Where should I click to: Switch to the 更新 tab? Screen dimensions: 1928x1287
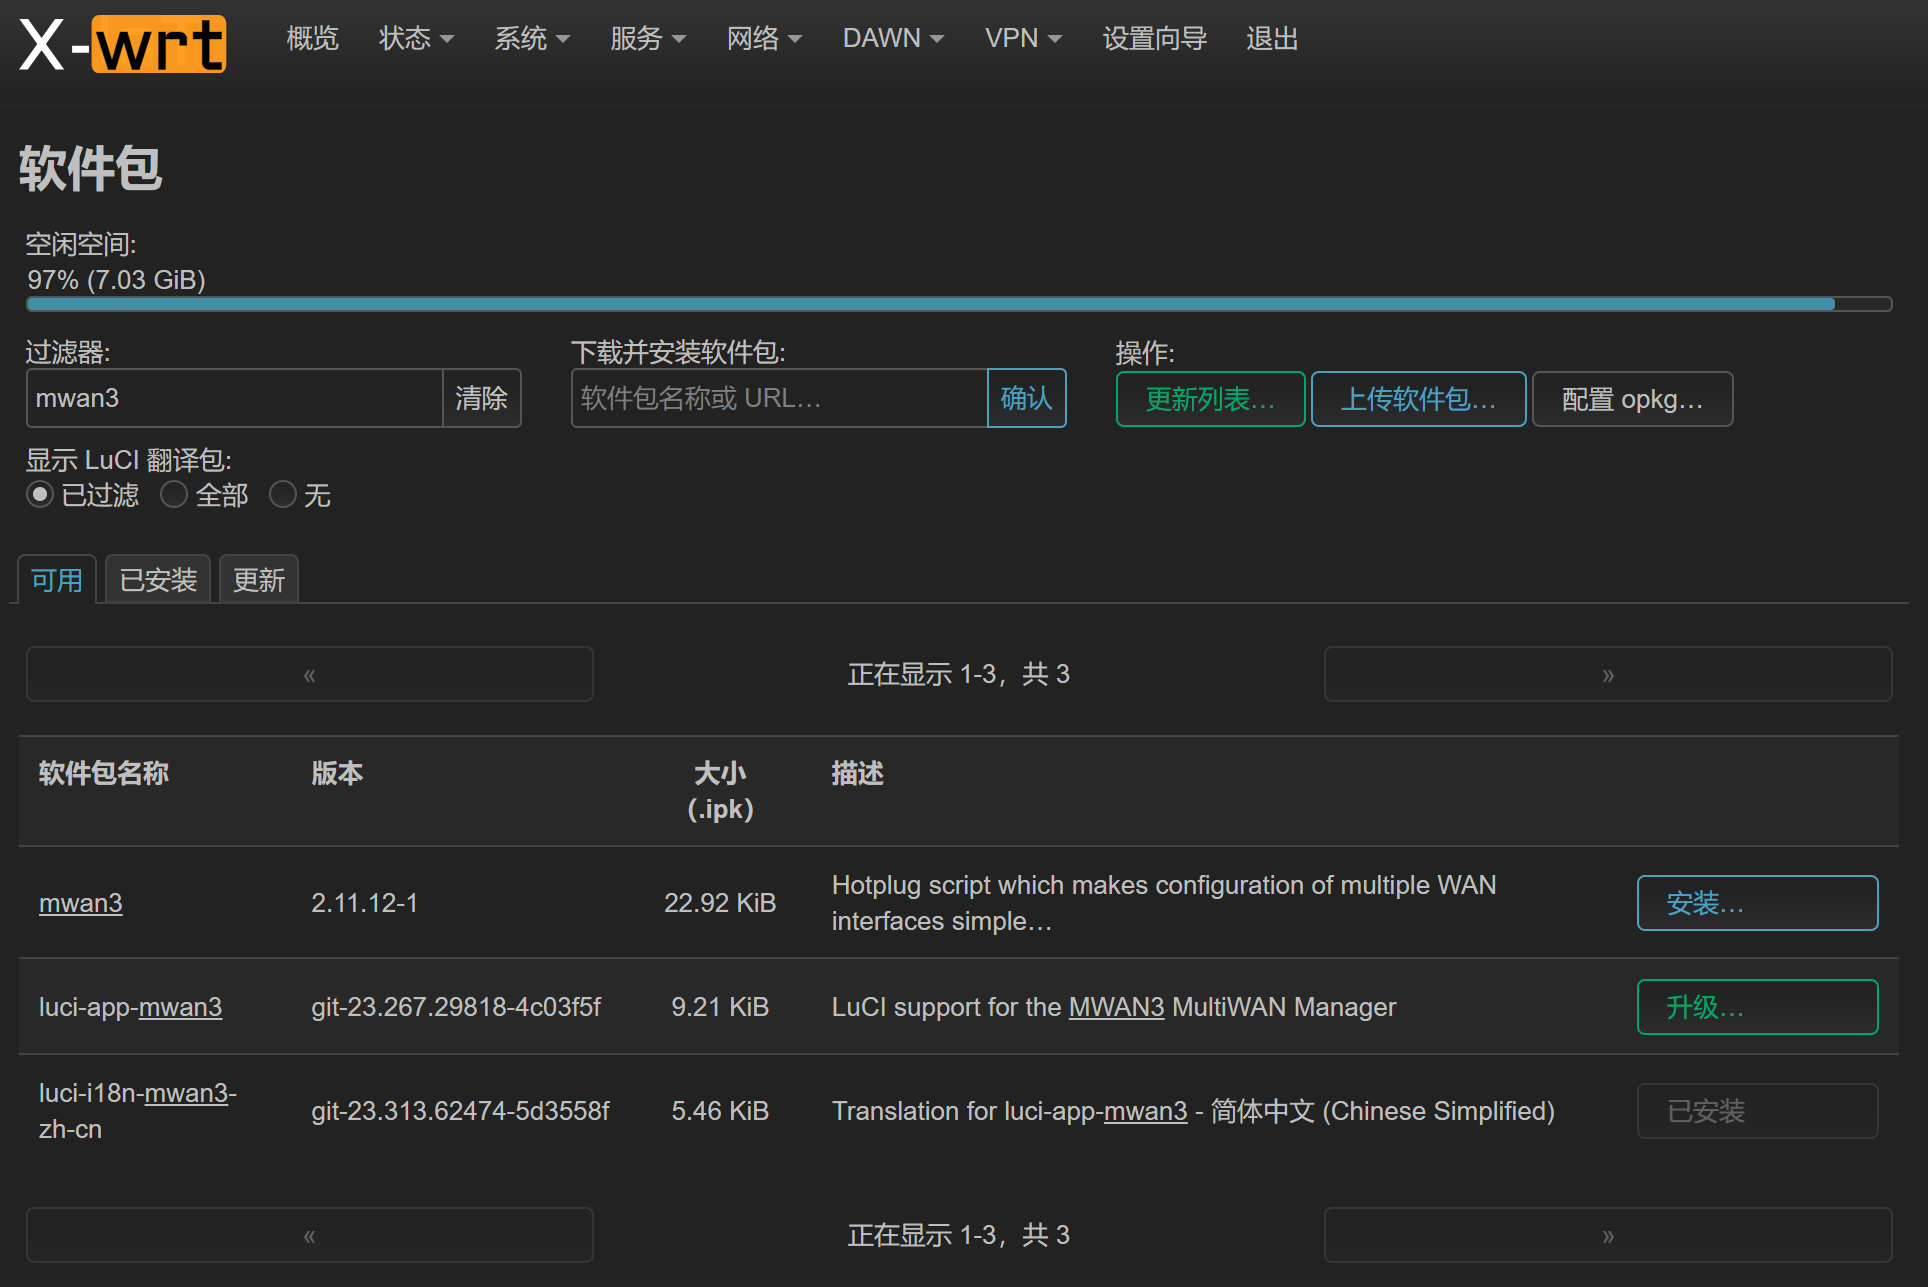(x=258, y=579)
